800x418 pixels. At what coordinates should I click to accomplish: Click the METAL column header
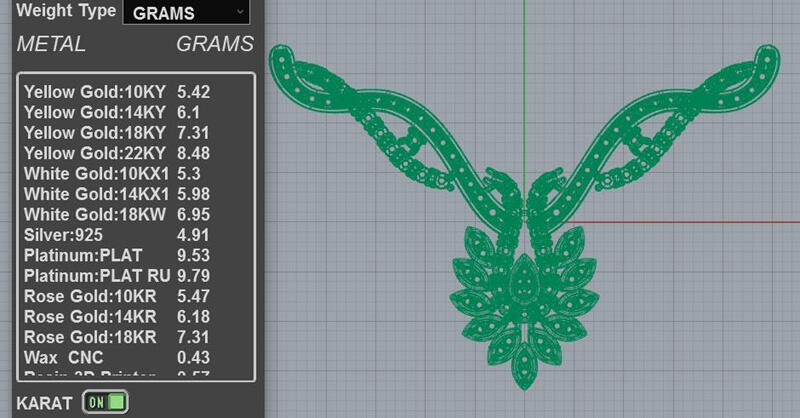click(51, 44)
